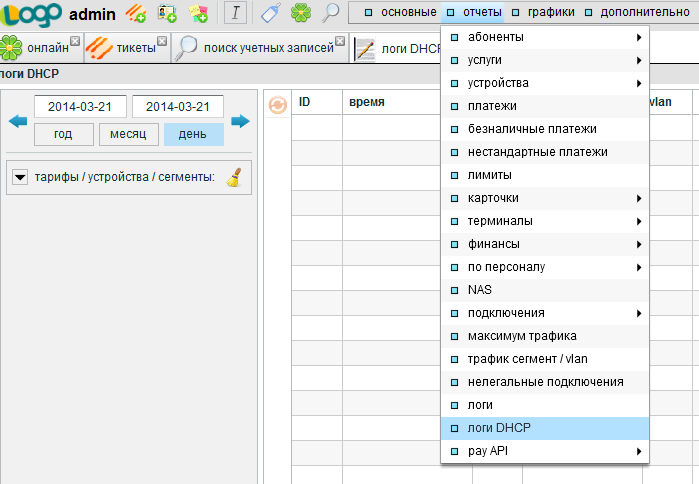Click the add user account icon
Image resolution: width=699 pixels, height=484 pixels.
coord(167,13)
